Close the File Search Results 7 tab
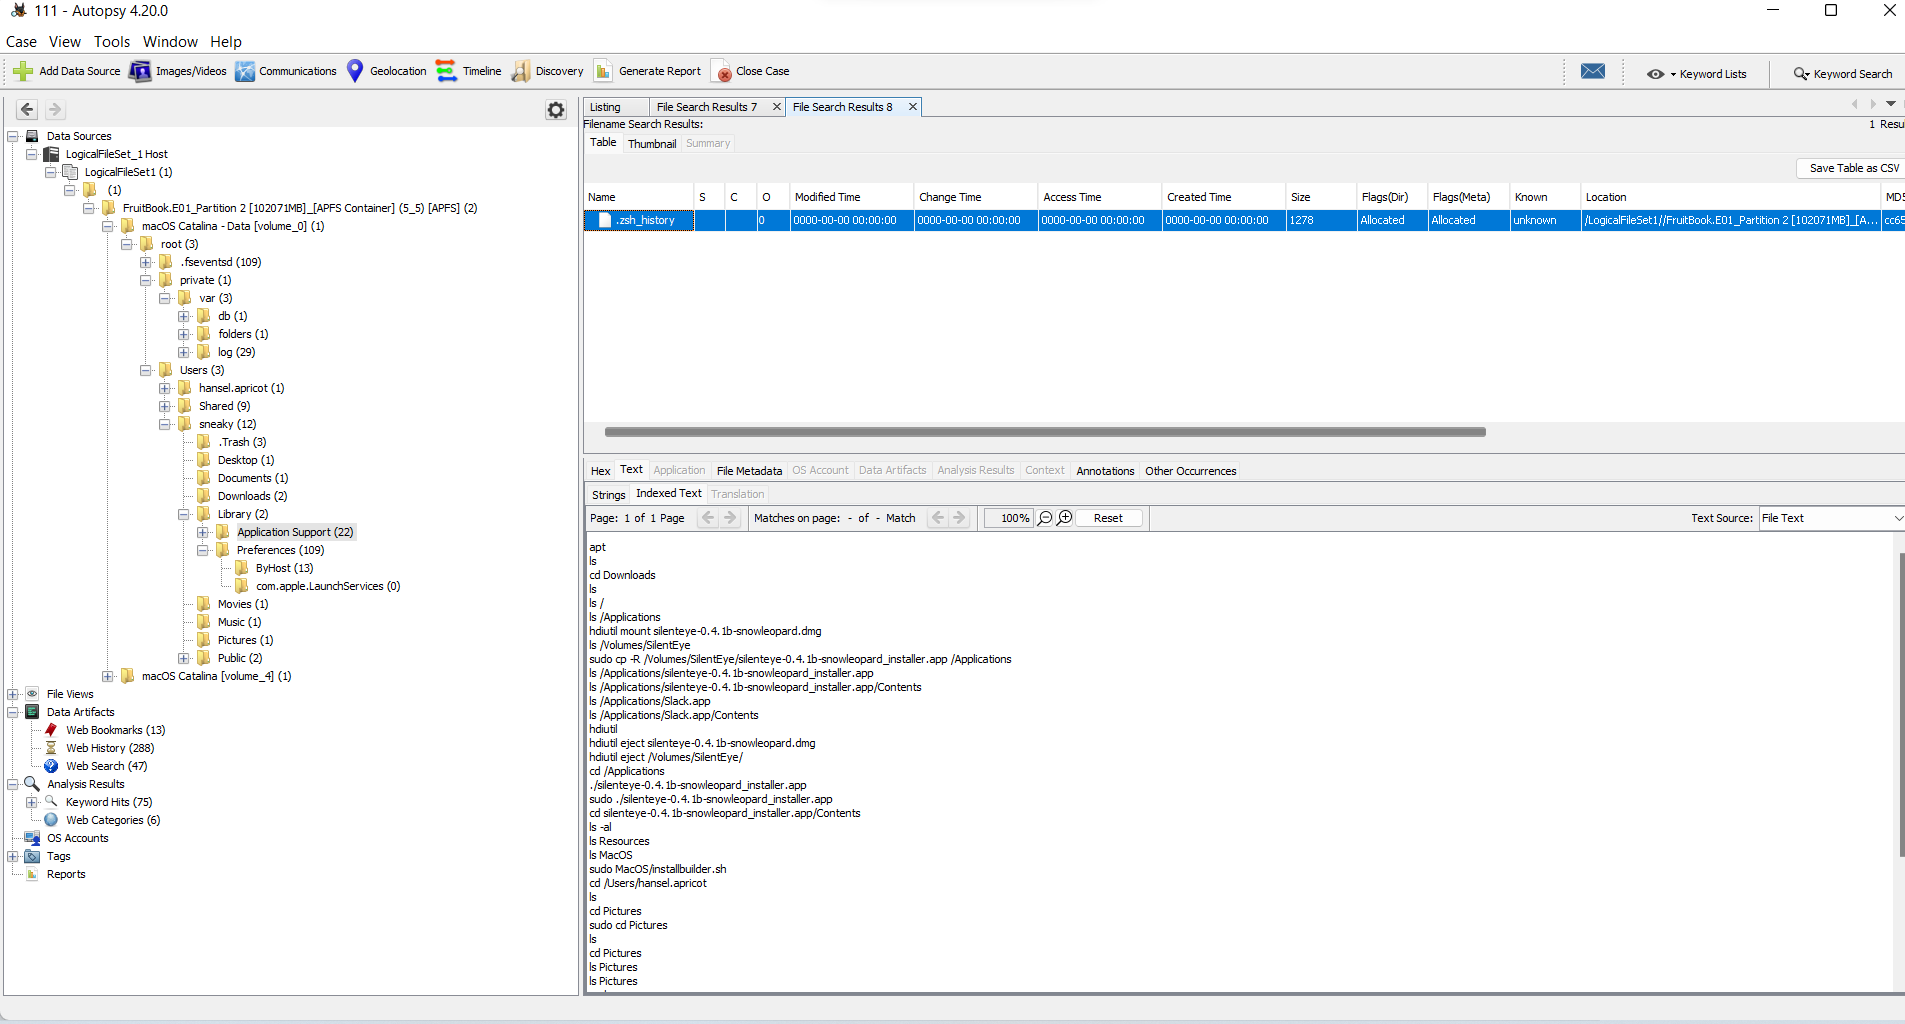Viewport: 1905px width, 1024px height. click(776, 107)
